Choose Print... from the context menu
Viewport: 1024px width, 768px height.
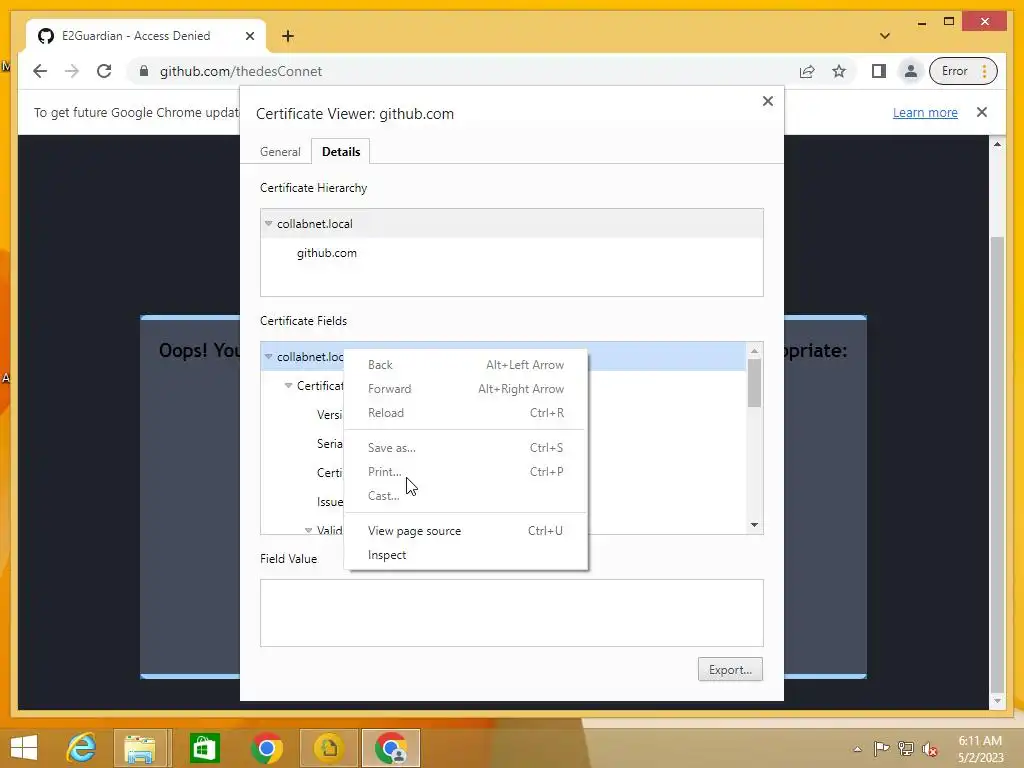click(466, 472)
